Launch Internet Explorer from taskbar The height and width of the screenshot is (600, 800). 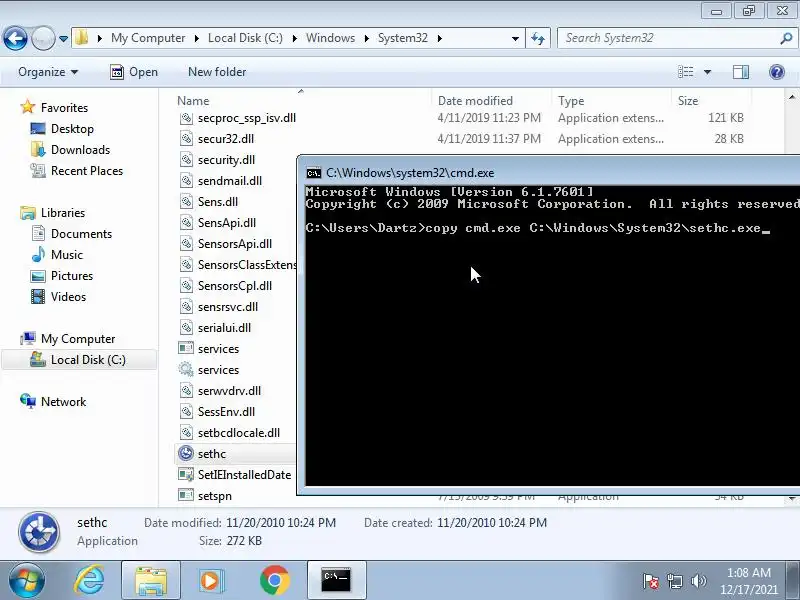pyautogui.click(x=89, y=581)
